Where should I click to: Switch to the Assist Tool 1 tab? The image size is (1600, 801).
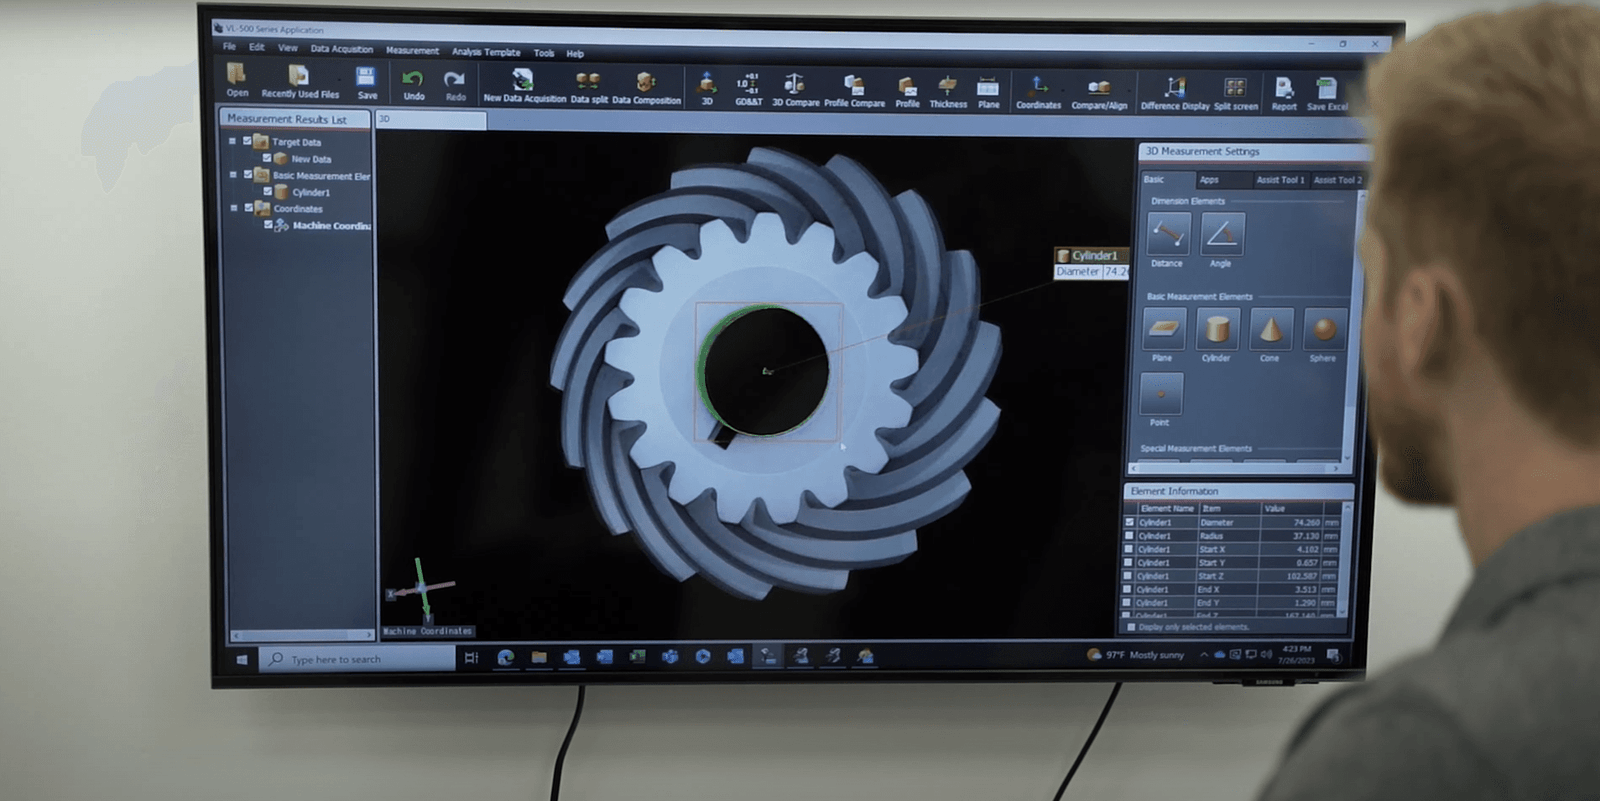tap(1280, 180)
